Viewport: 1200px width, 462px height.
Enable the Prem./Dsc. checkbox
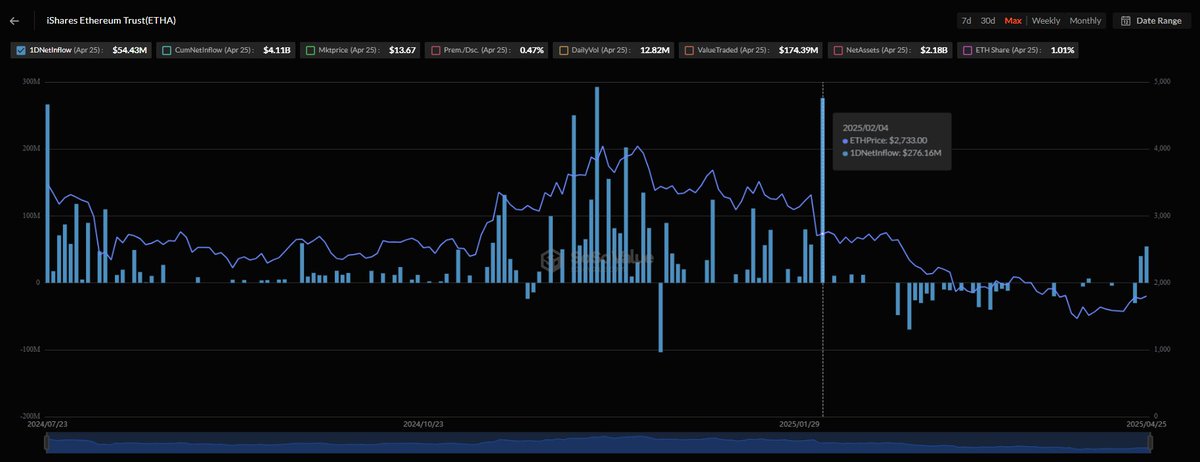coord(435,50)
